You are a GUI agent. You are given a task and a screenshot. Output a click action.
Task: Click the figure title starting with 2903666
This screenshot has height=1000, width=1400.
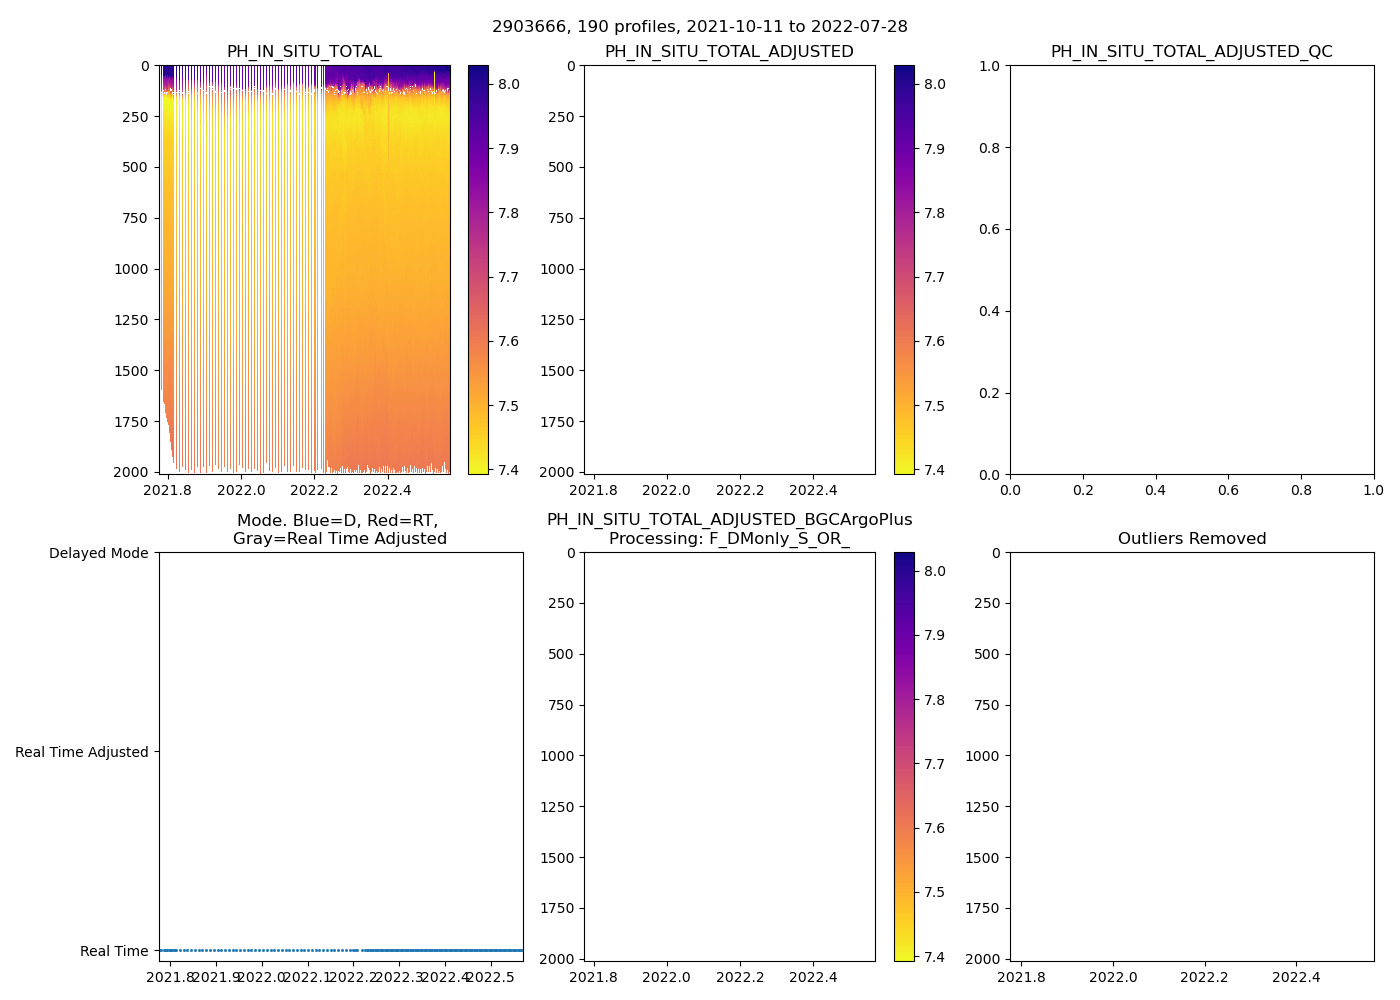699,27
